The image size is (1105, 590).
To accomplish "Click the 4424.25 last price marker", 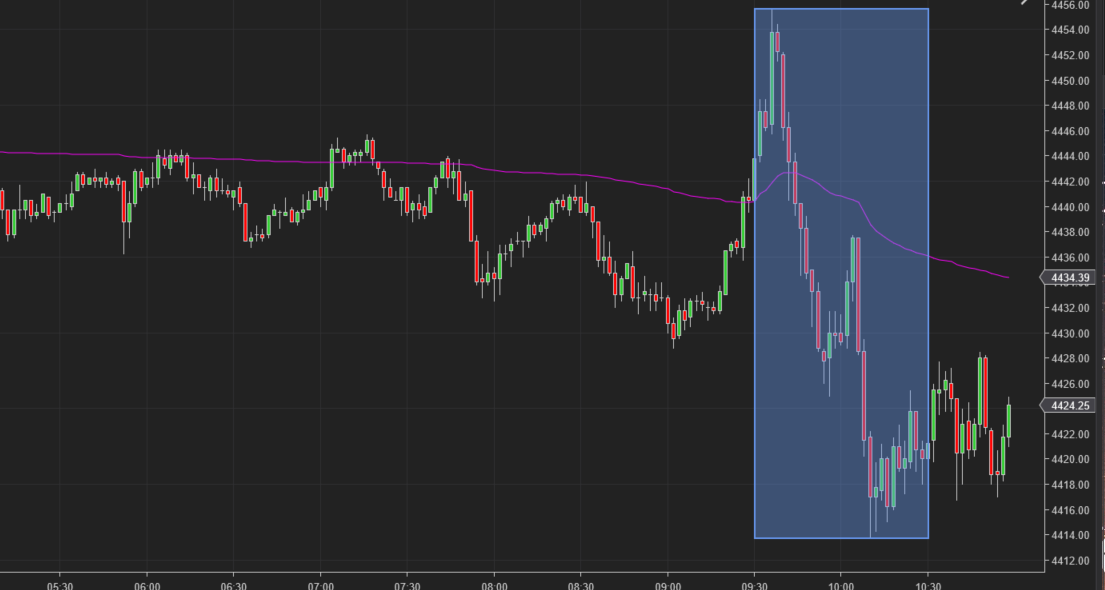I will click(1068, 405).
